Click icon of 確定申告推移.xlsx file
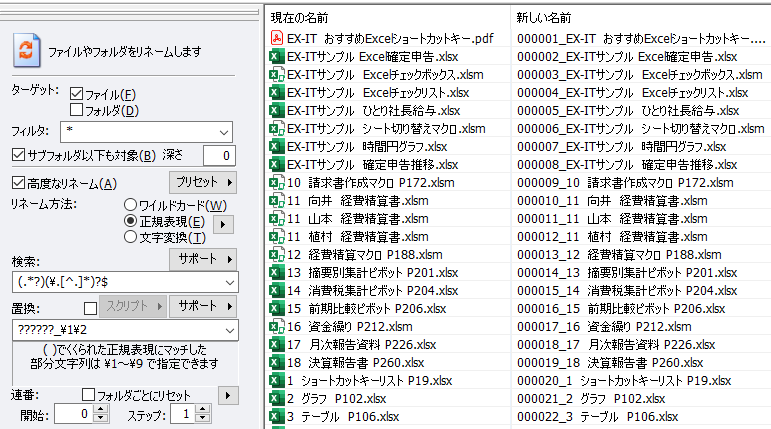This screenshot has height=429, width=771. [x=277, y=164]
